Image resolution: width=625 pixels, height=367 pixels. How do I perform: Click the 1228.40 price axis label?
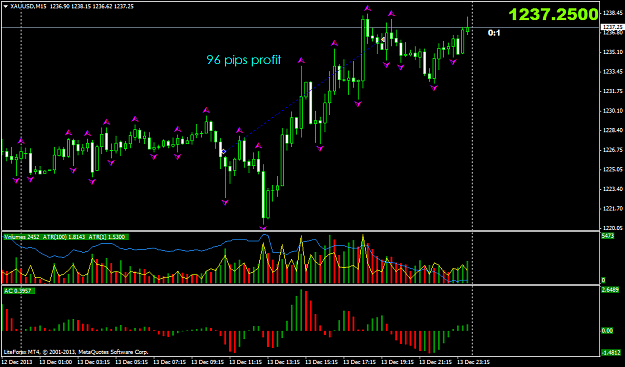(613, 130)
